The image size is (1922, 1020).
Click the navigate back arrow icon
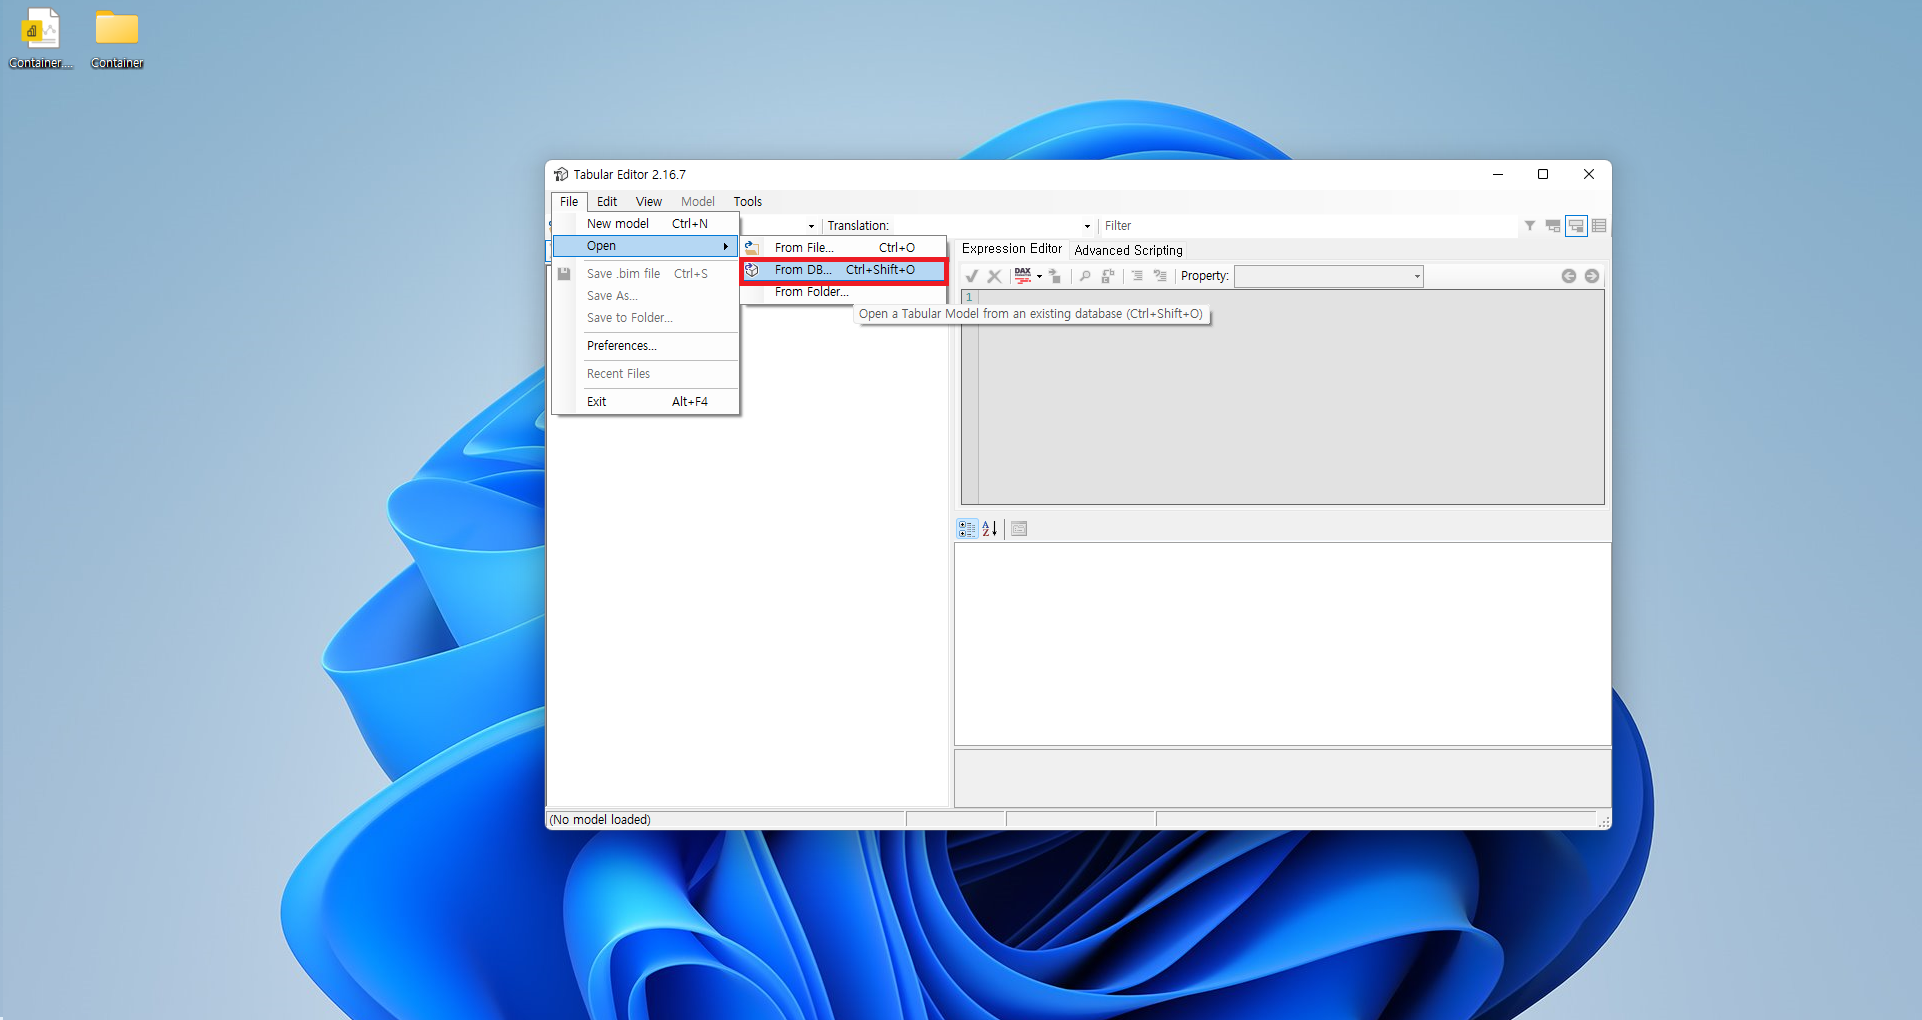pos(1569,276)
